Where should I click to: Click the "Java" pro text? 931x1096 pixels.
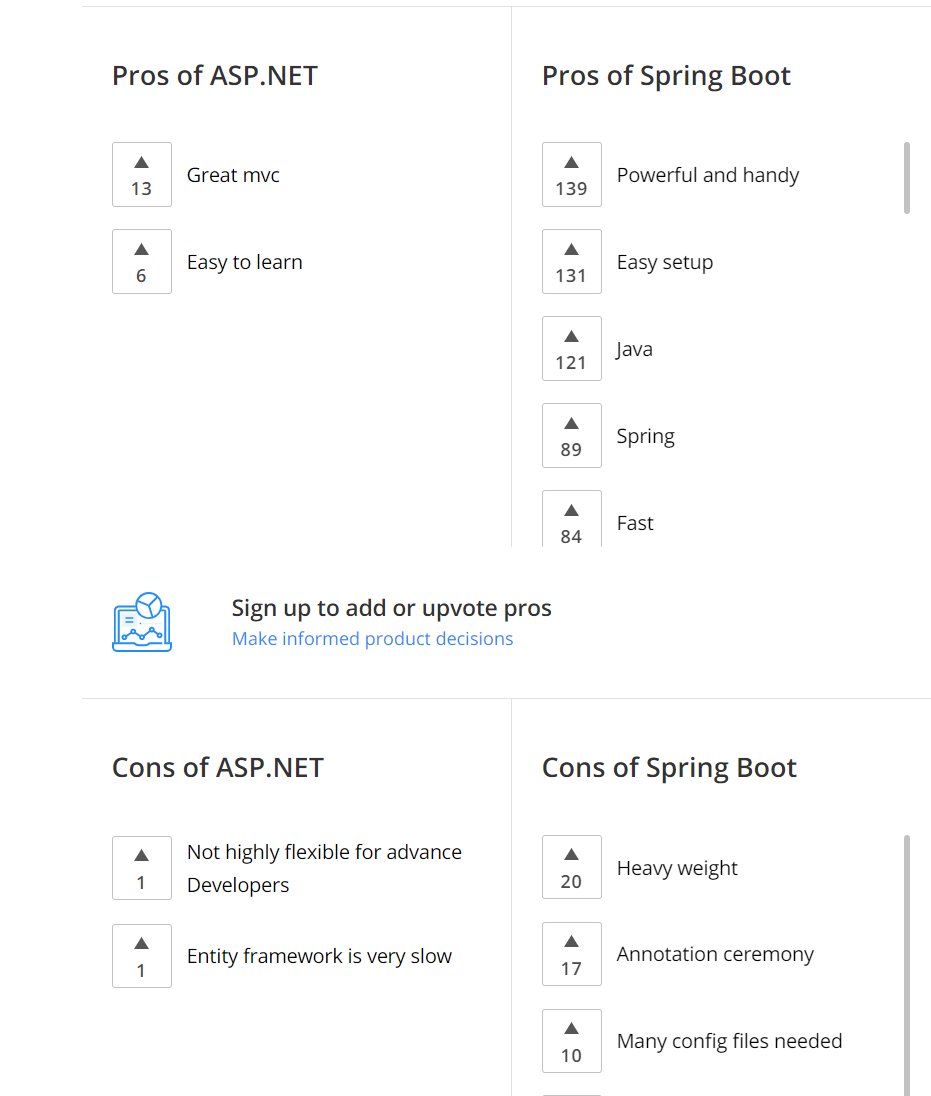(x=634, y=349)
